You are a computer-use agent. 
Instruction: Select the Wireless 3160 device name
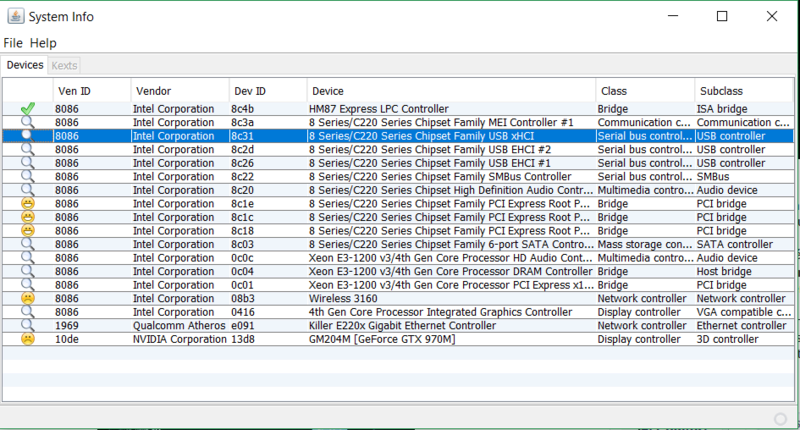(343, 298)
